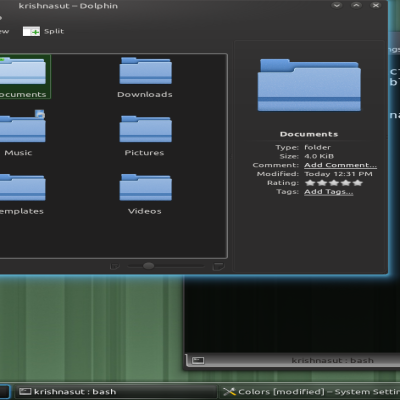
Task: Select the highlighted Documents folder in file view
Action: [x=25, y=77]
